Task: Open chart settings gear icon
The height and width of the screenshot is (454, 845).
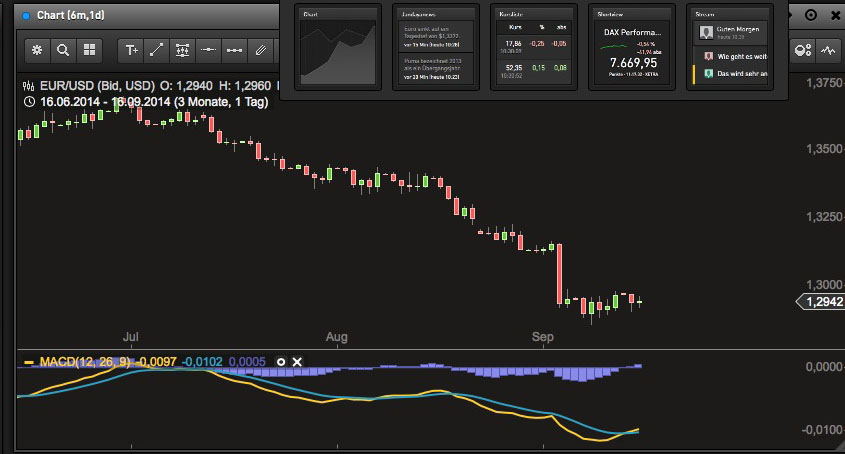Action: (x=37, y=50)
